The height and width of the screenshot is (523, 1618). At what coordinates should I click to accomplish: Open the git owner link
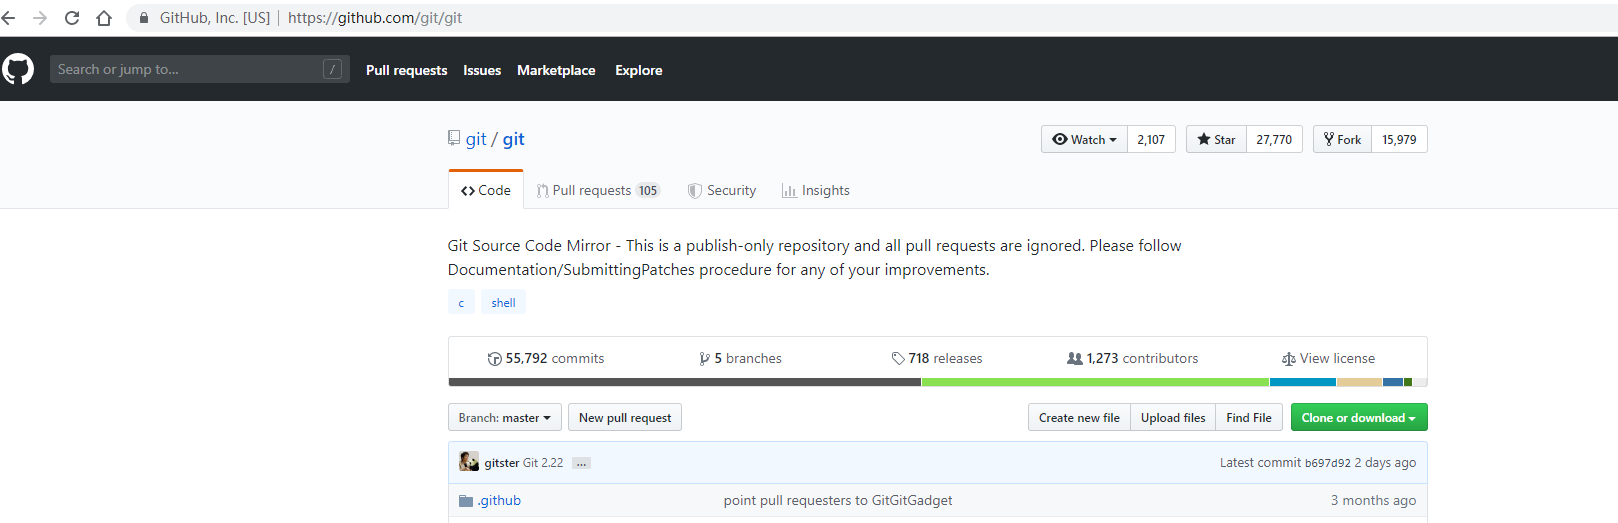[476, 139]
